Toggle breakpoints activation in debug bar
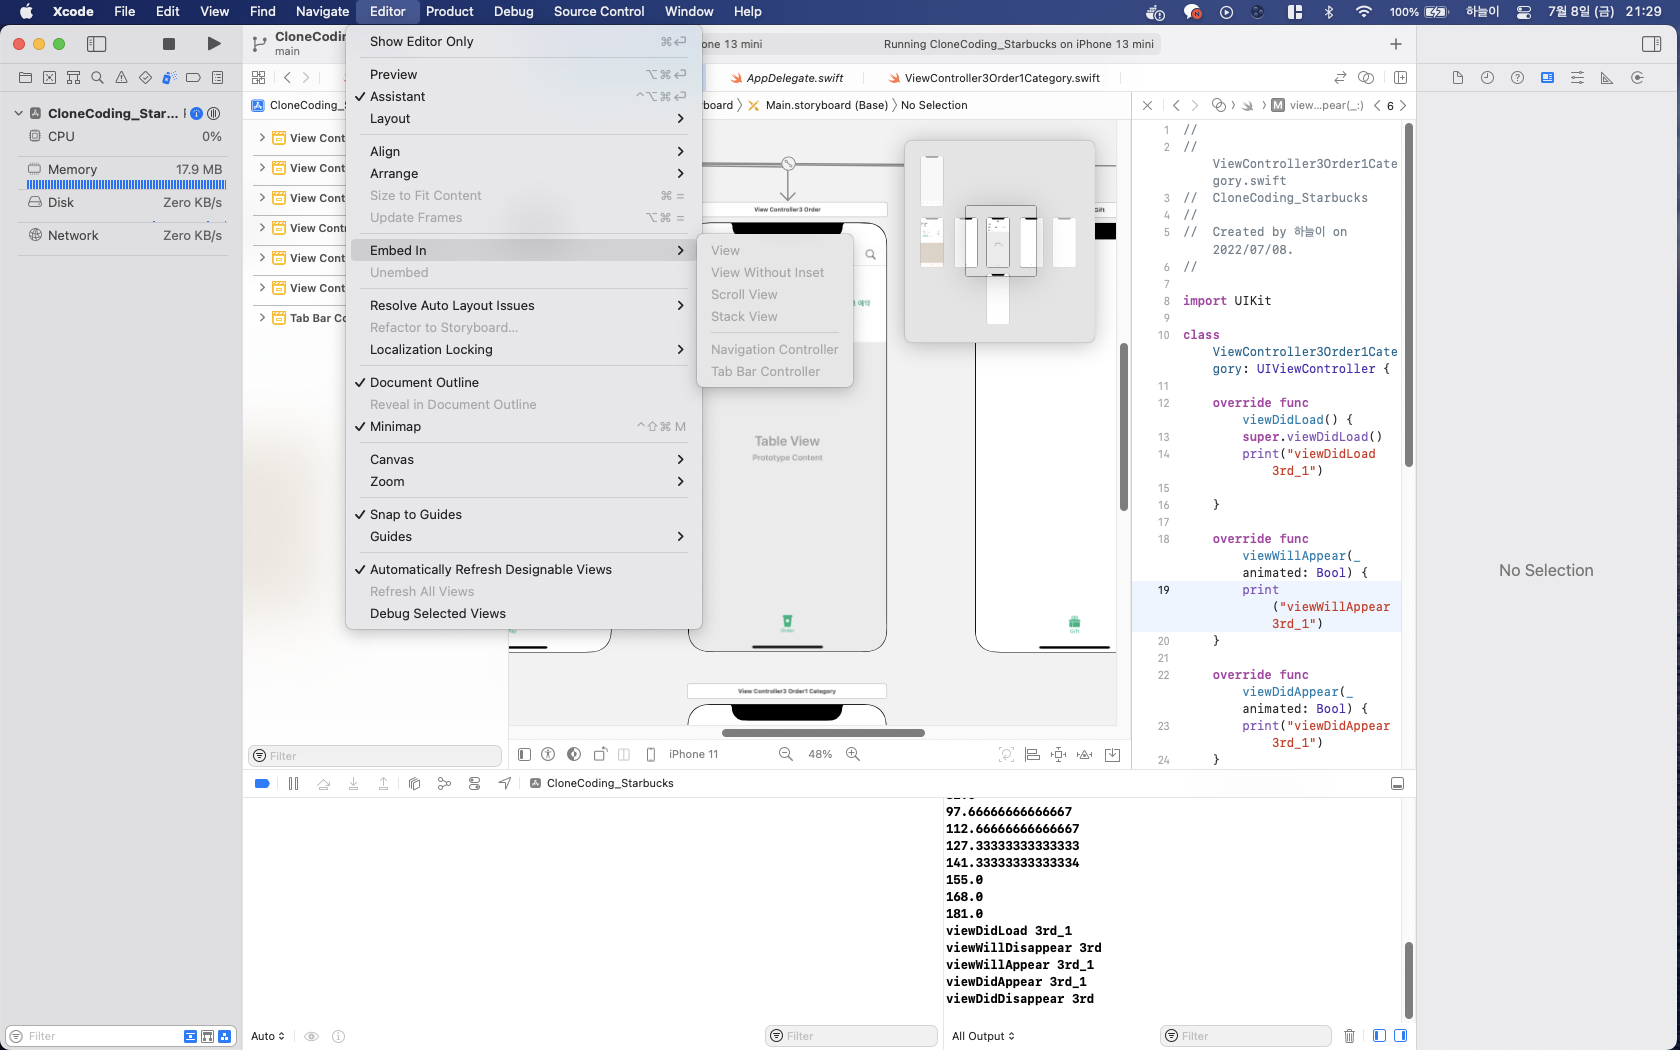The image size is (1680, 1050). click(x=262, y=784)
